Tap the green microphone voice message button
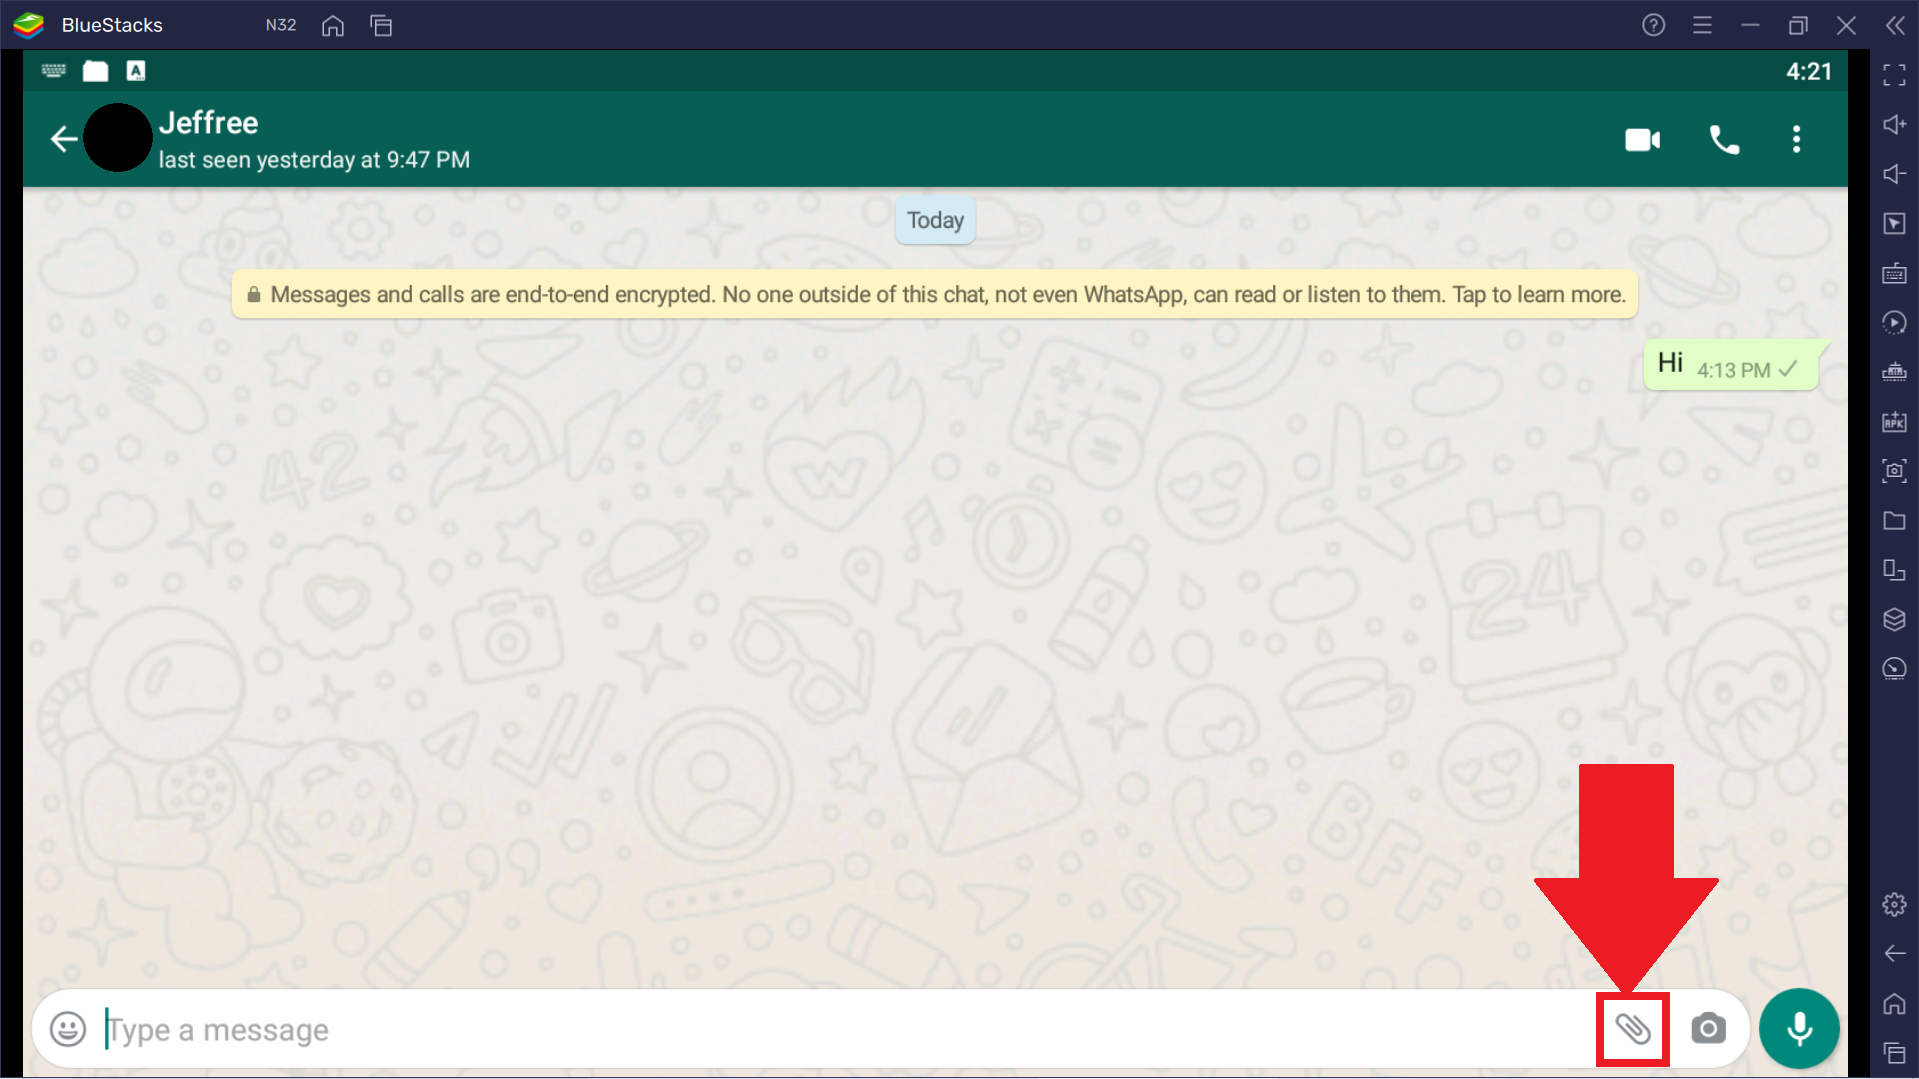This screenshot has width=1919, height=1079. (1799, 1028)
